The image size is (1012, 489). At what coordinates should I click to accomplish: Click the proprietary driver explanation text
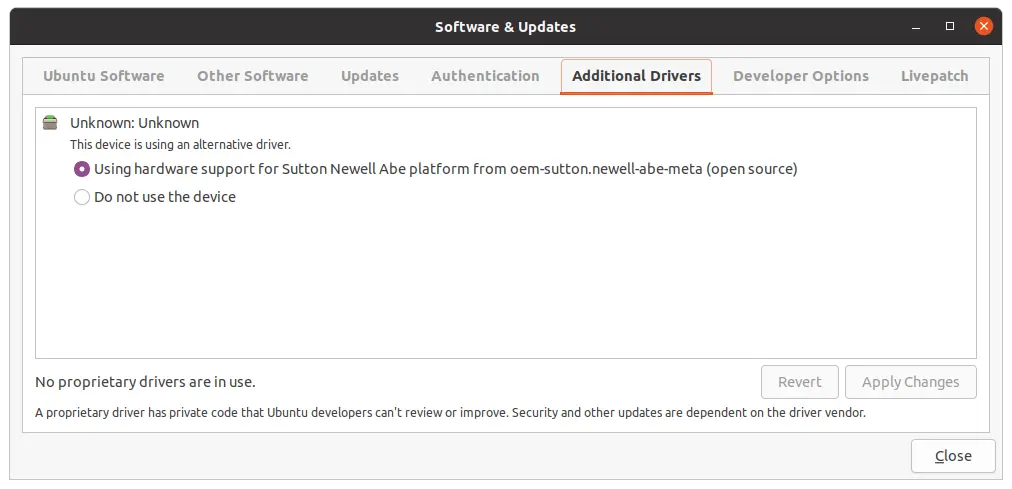pos(450,412)
